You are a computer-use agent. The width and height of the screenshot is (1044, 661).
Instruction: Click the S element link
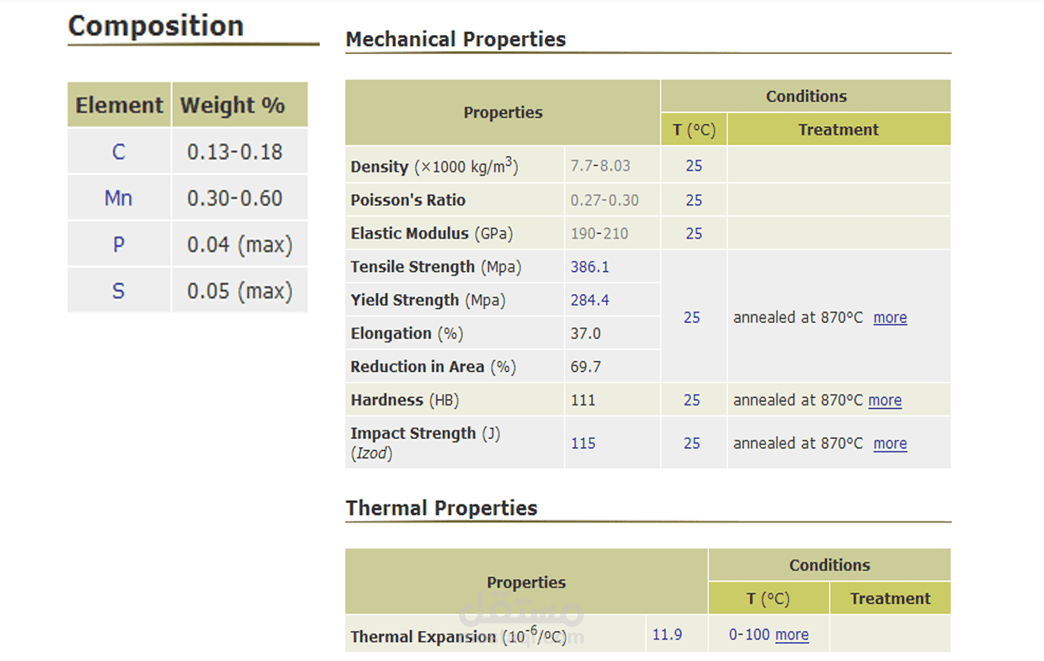(x=118, y=292)
